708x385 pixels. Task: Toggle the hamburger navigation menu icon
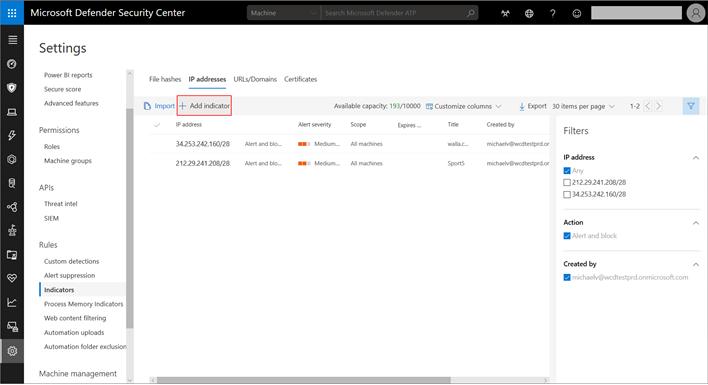pos(12,40)
